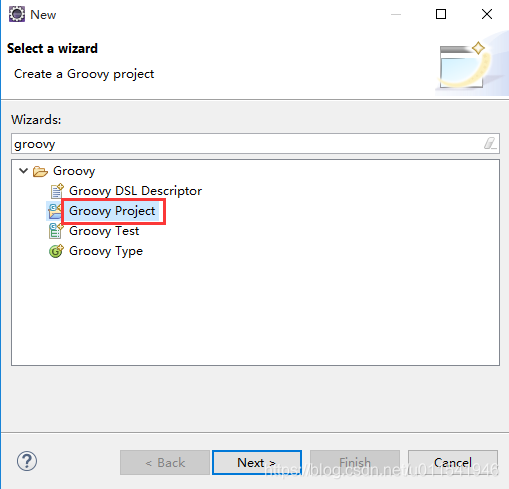Viewport: 509px width, 489px height.
Task: Click the green Groovy Type icon
Action: (x=56, y=251)
